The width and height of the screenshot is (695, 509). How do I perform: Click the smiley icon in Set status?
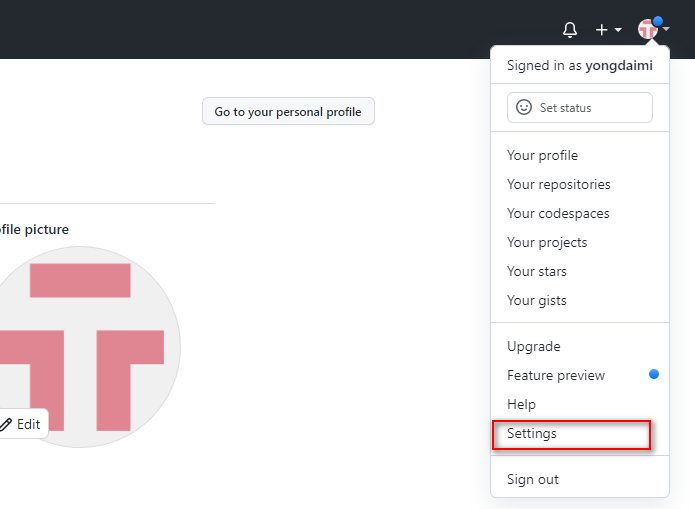tap(524, 107)
